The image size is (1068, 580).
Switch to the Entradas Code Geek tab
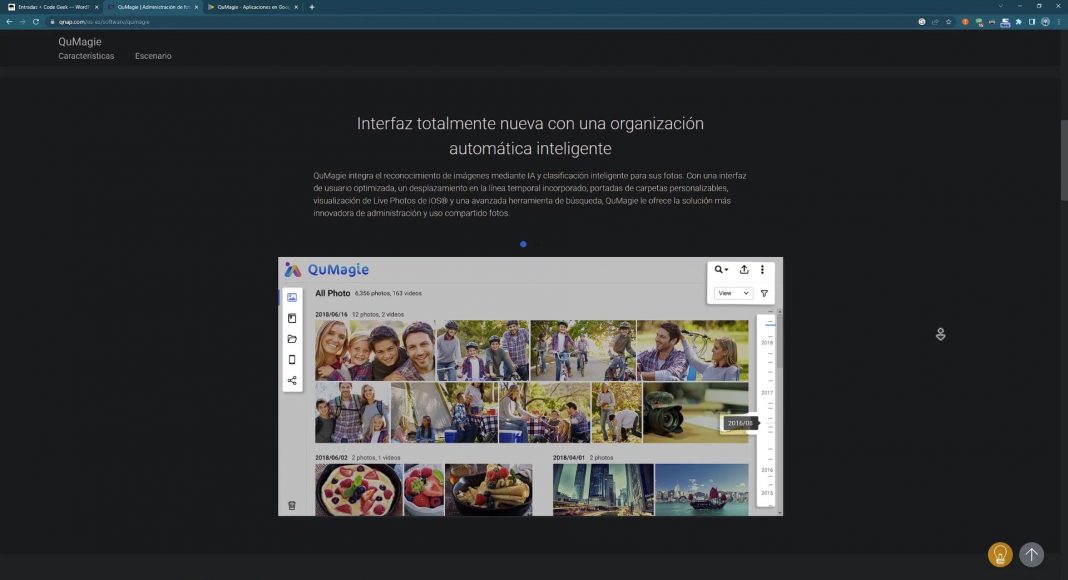pyautogui.click(x=52, y=7)
